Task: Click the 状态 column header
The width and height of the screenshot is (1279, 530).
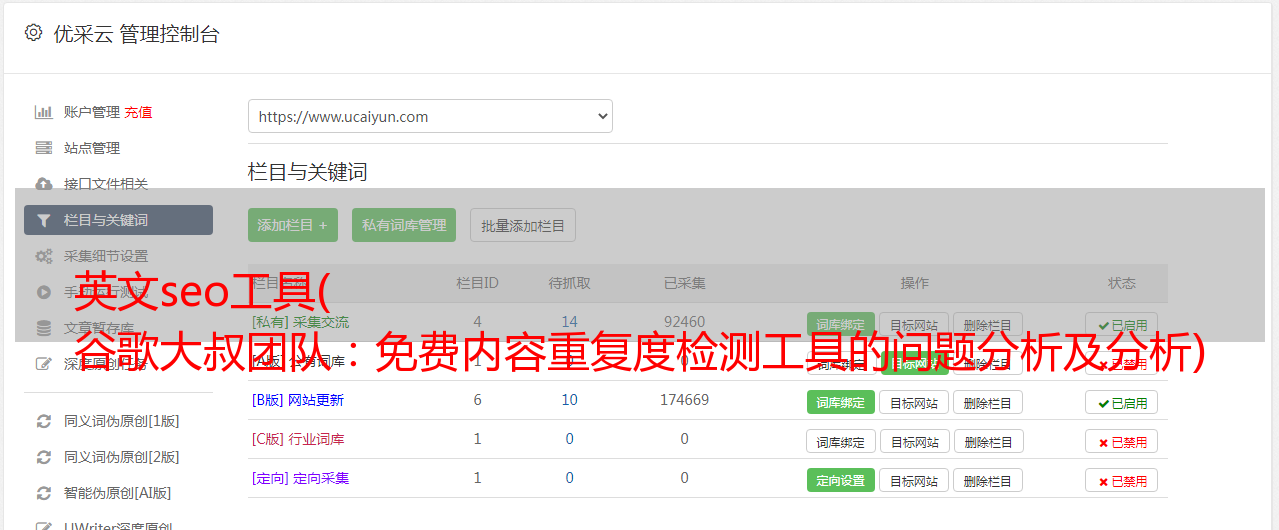Action: (x=1122, y=283)
